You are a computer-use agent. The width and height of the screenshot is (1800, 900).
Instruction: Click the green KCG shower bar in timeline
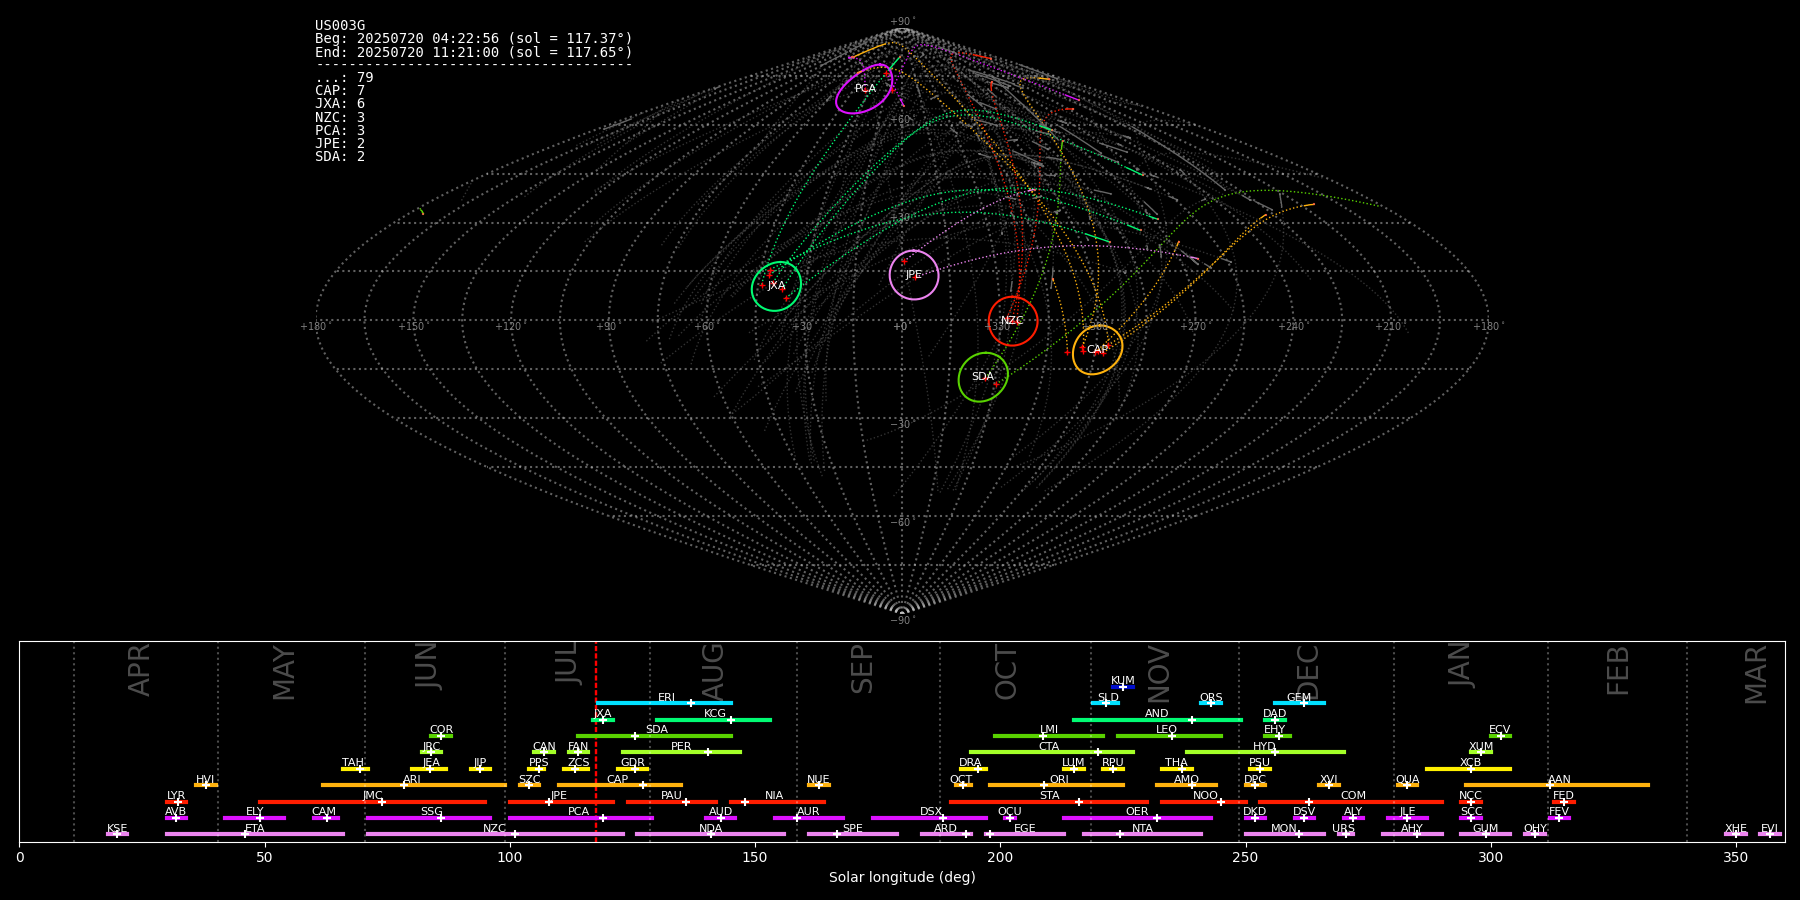tap(713, 719)
